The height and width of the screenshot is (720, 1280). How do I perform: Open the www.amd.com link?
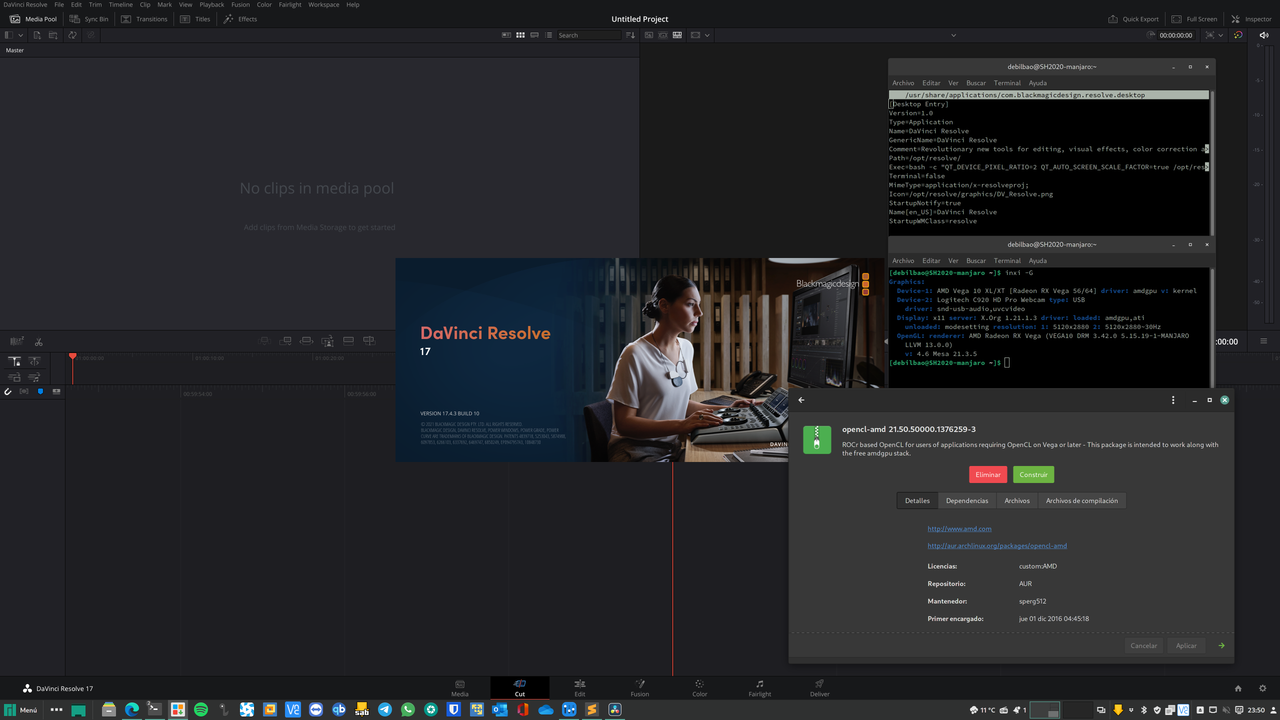pyautogui.click(x=959, y=529)
